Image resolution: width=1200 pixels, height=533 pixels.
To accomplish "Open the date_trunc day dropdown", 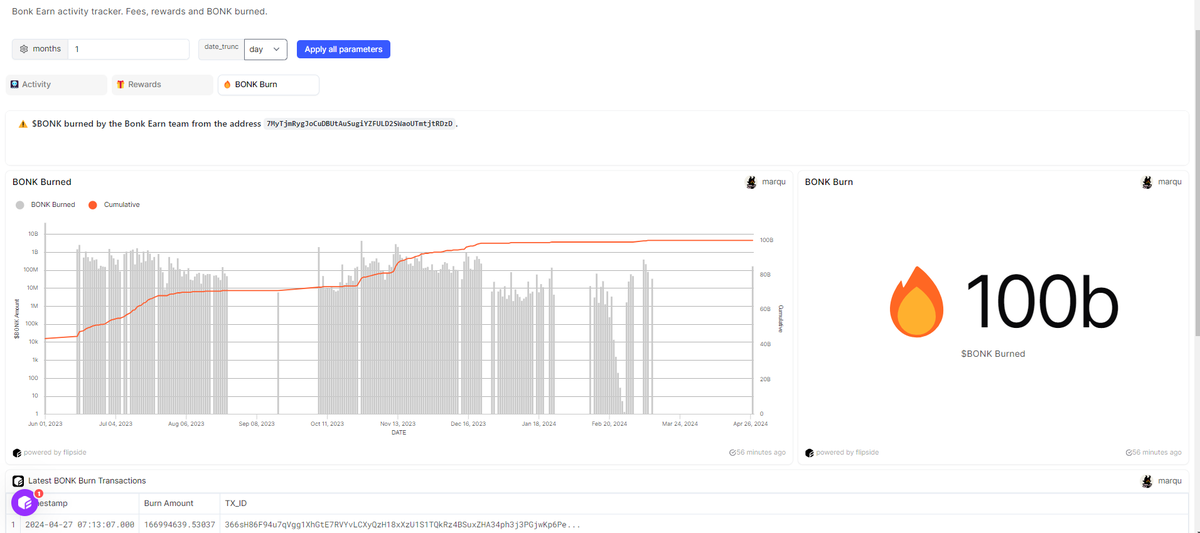I will (x=265, y=49).
